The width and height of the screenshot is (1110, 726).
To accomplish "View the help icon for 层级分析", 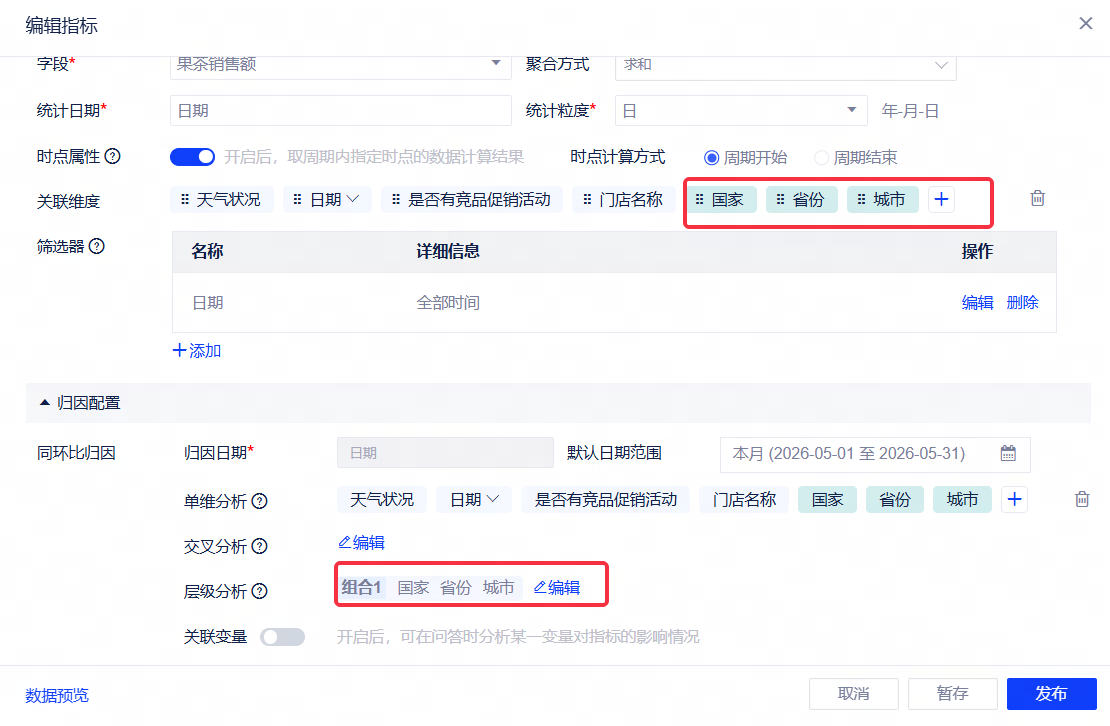I will [260, 591].
